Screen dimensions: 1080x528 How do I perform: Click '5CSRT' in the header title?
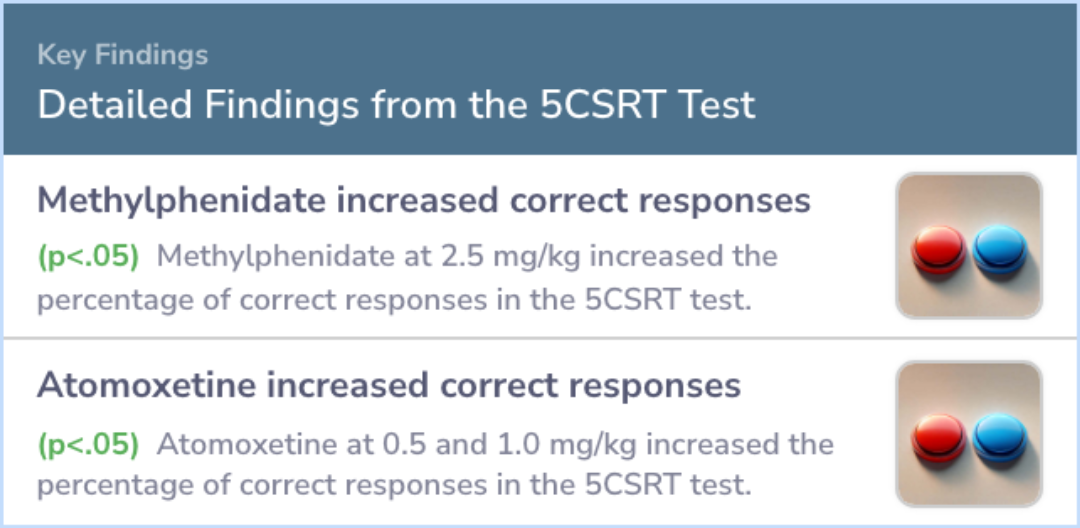606,105
